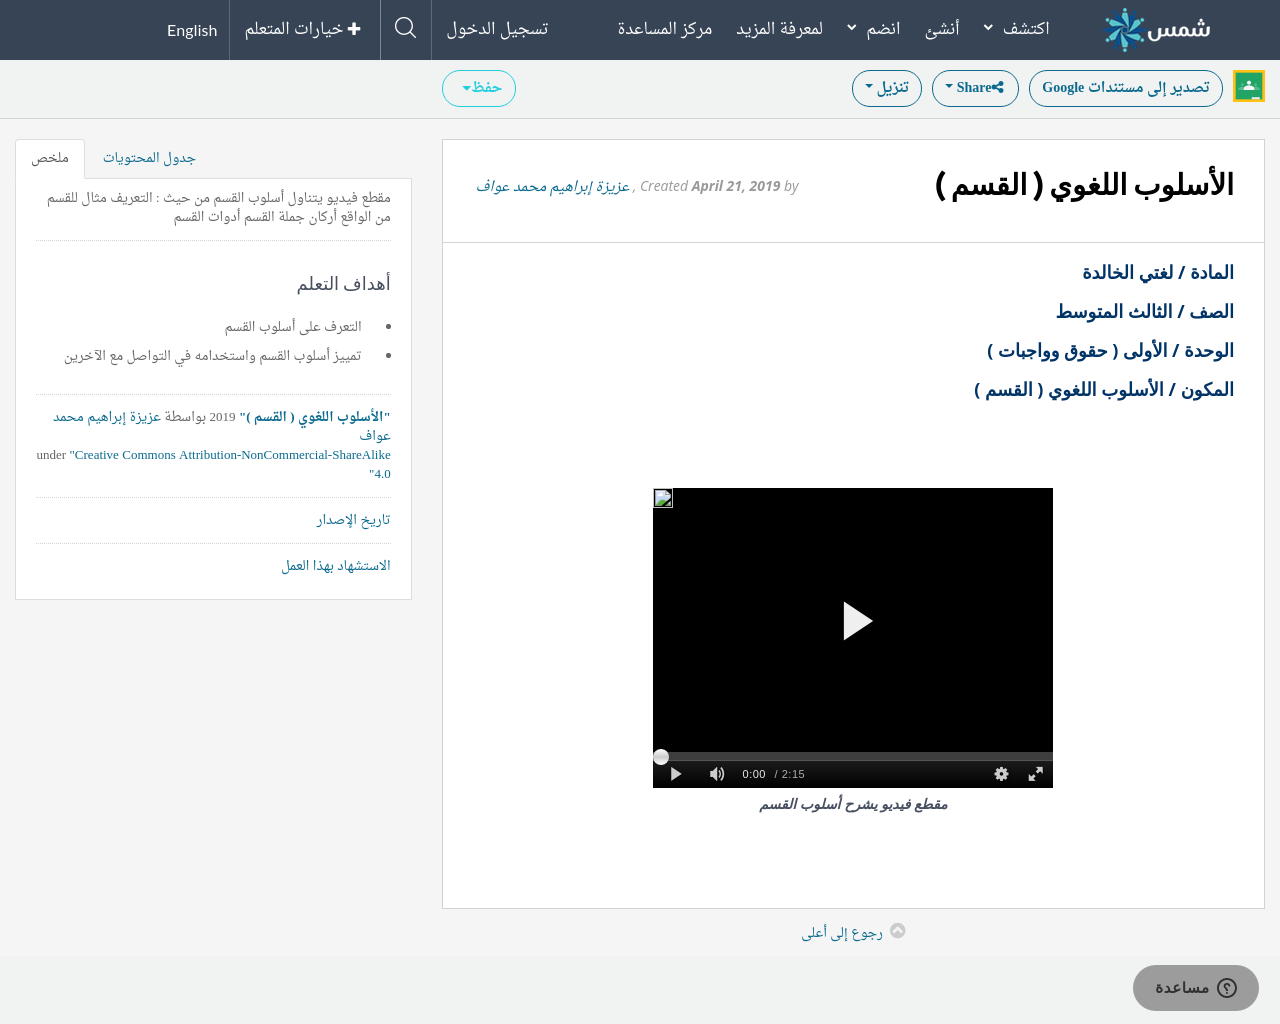
Task: Open تاريخ الإصدار version history link
Action: 353,520
